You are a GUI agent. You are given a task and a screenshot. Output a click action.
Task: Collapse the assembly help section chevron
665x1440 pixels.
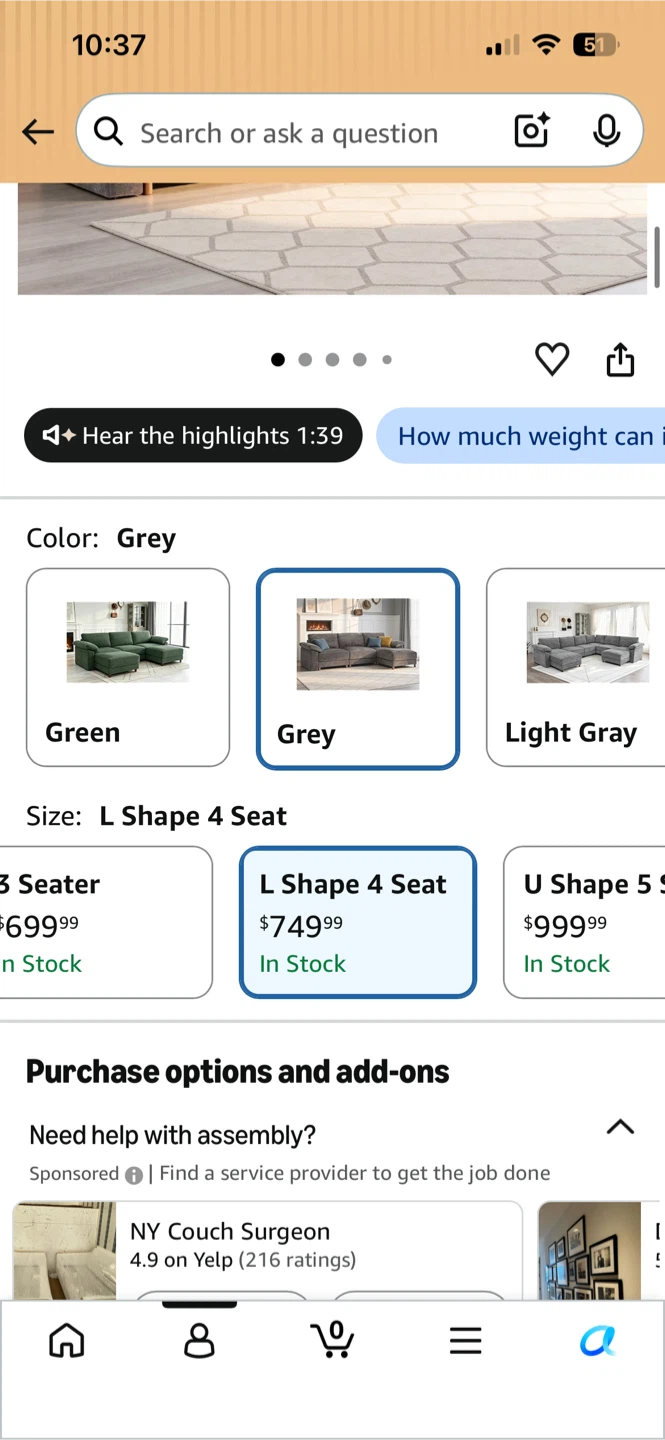[x=620, y=1127]
